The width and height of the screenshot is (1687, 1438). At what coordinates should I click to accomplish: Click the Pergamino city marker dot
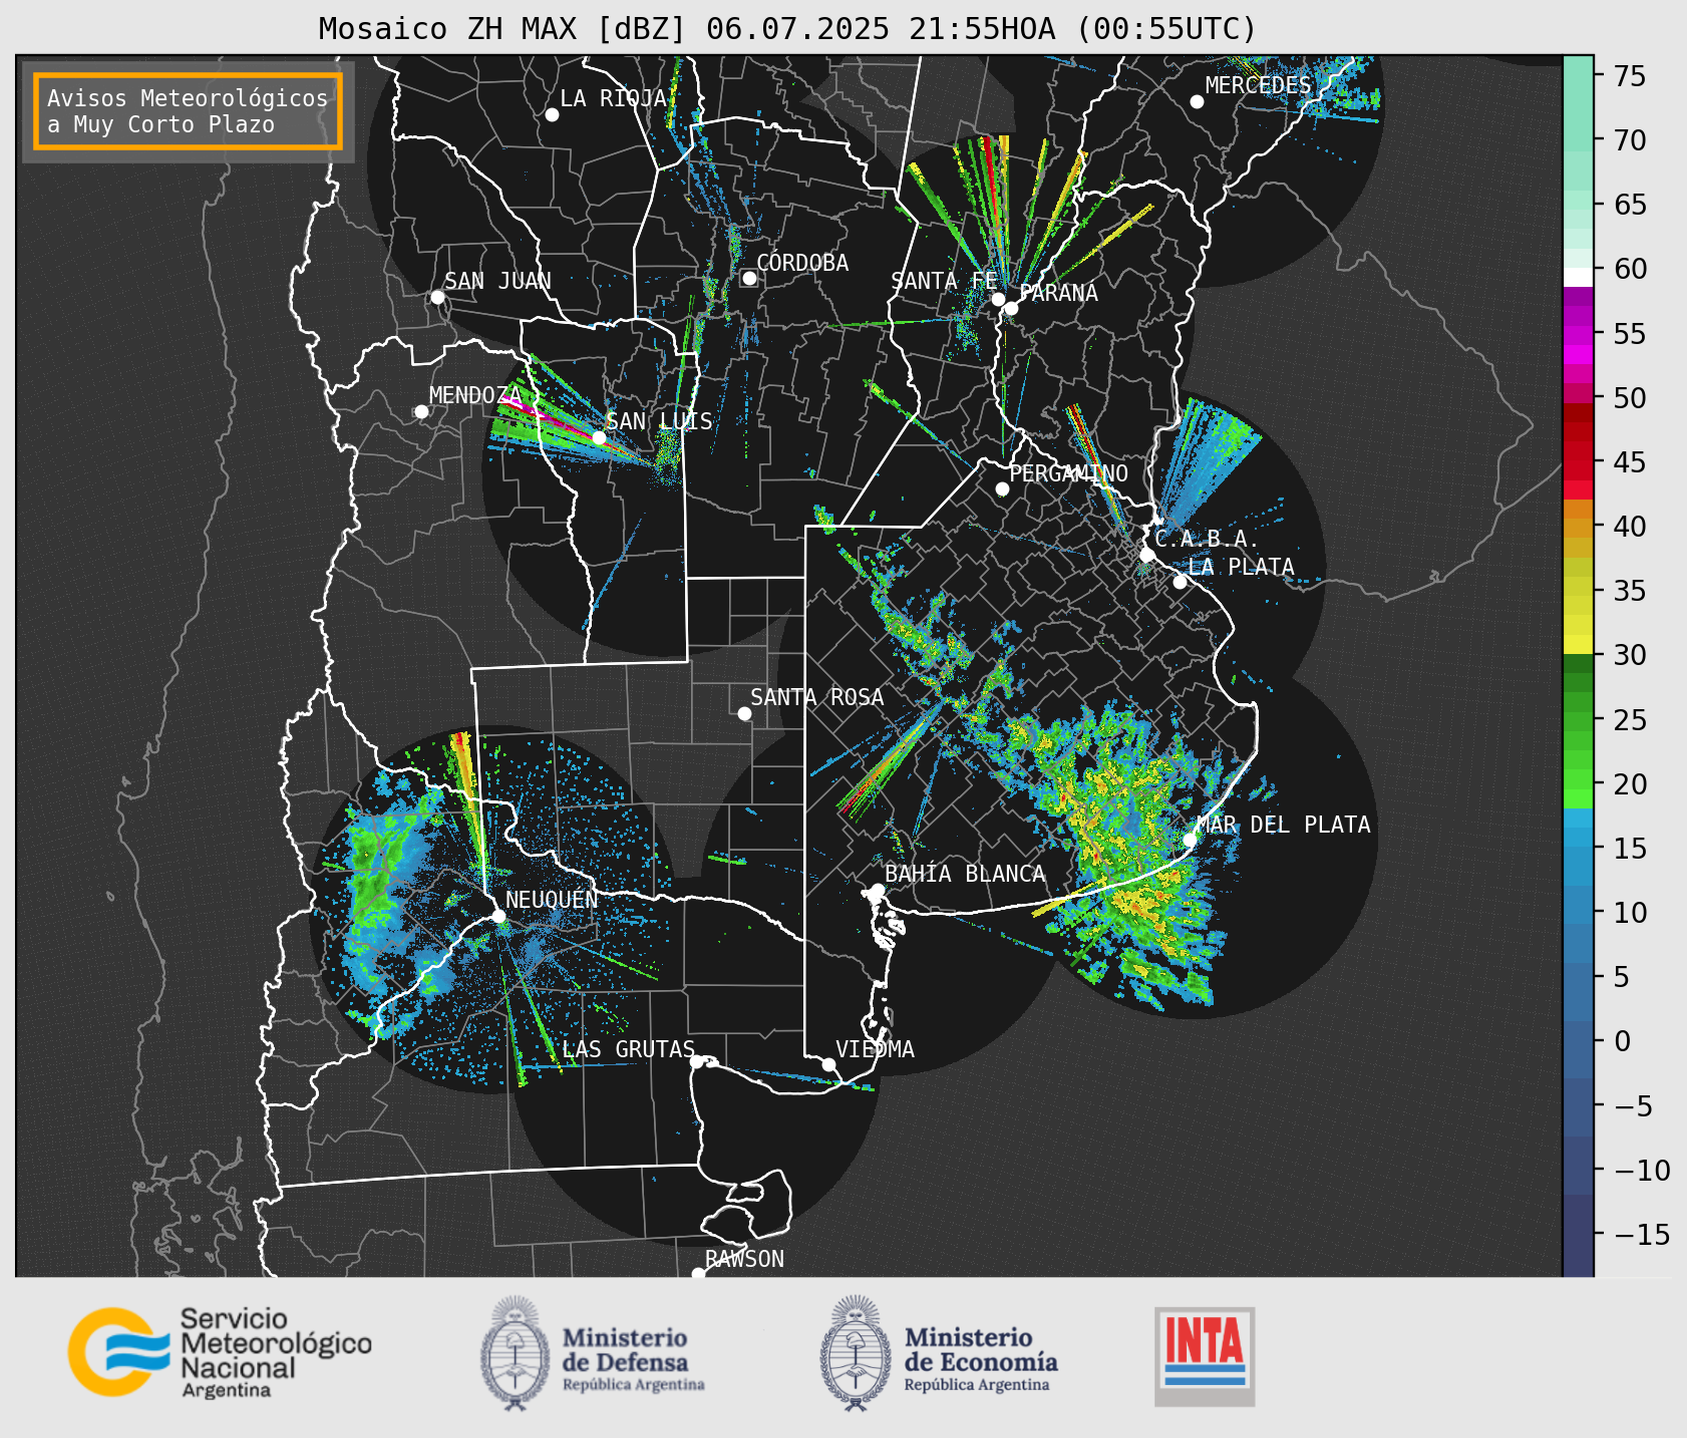[x=1002, y=489]
